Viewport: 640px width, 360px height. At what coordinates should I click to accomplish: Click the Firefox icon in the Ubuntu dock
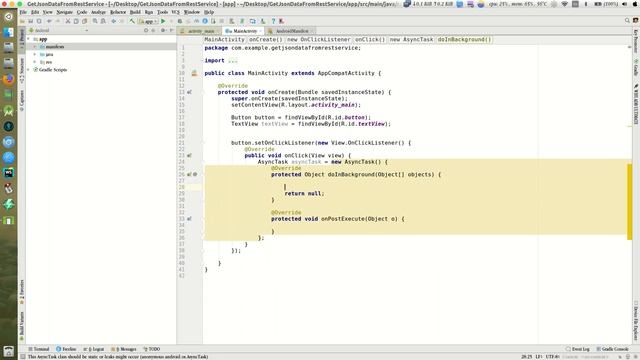(x=9, y=79)
